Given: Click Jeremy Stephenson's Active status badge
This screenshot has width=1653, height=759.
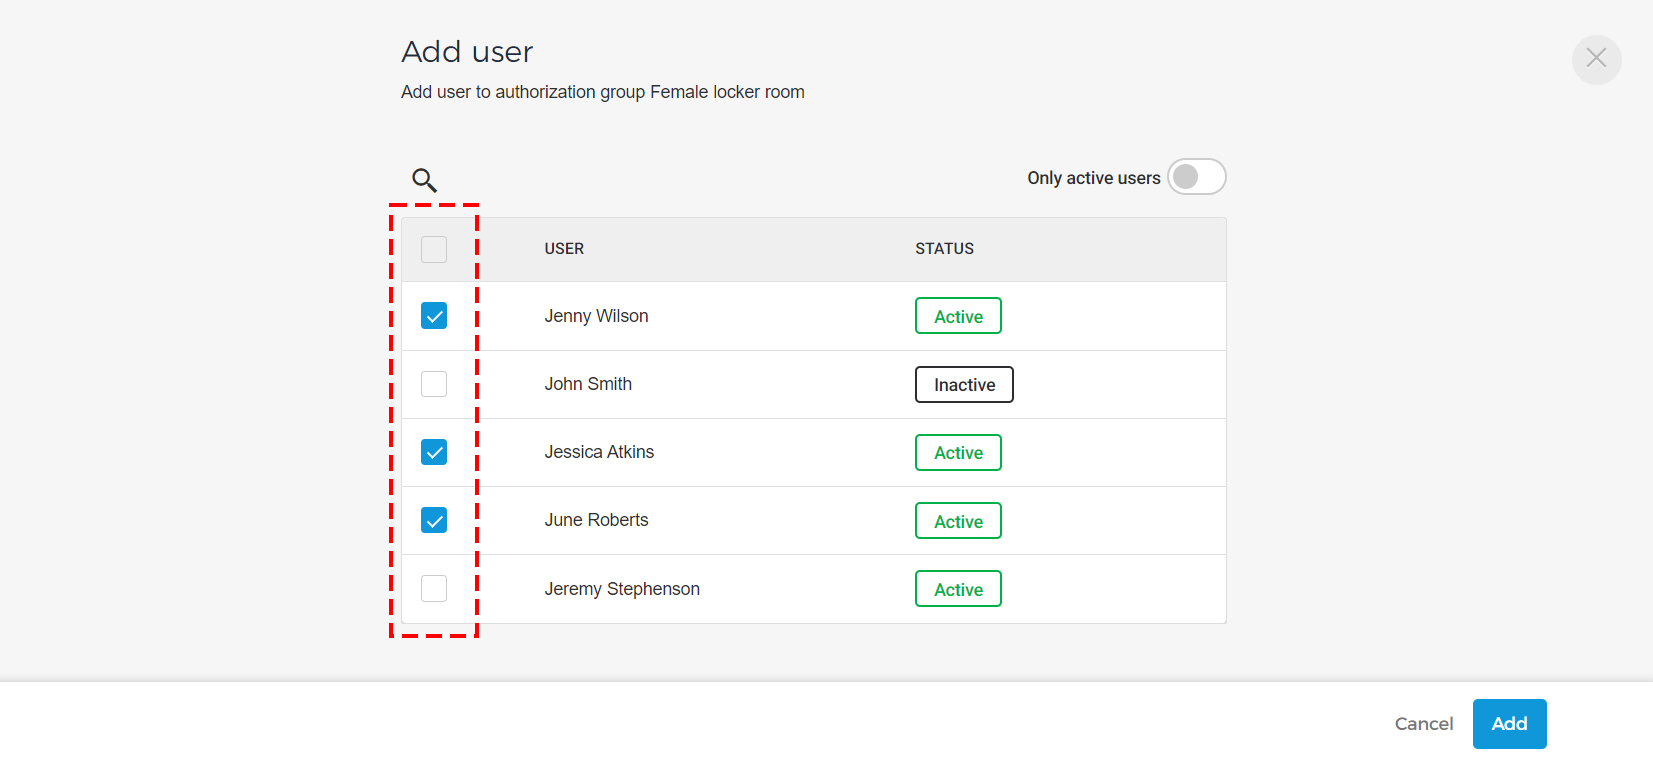Looking at the screenshot, I should point(958,589).
